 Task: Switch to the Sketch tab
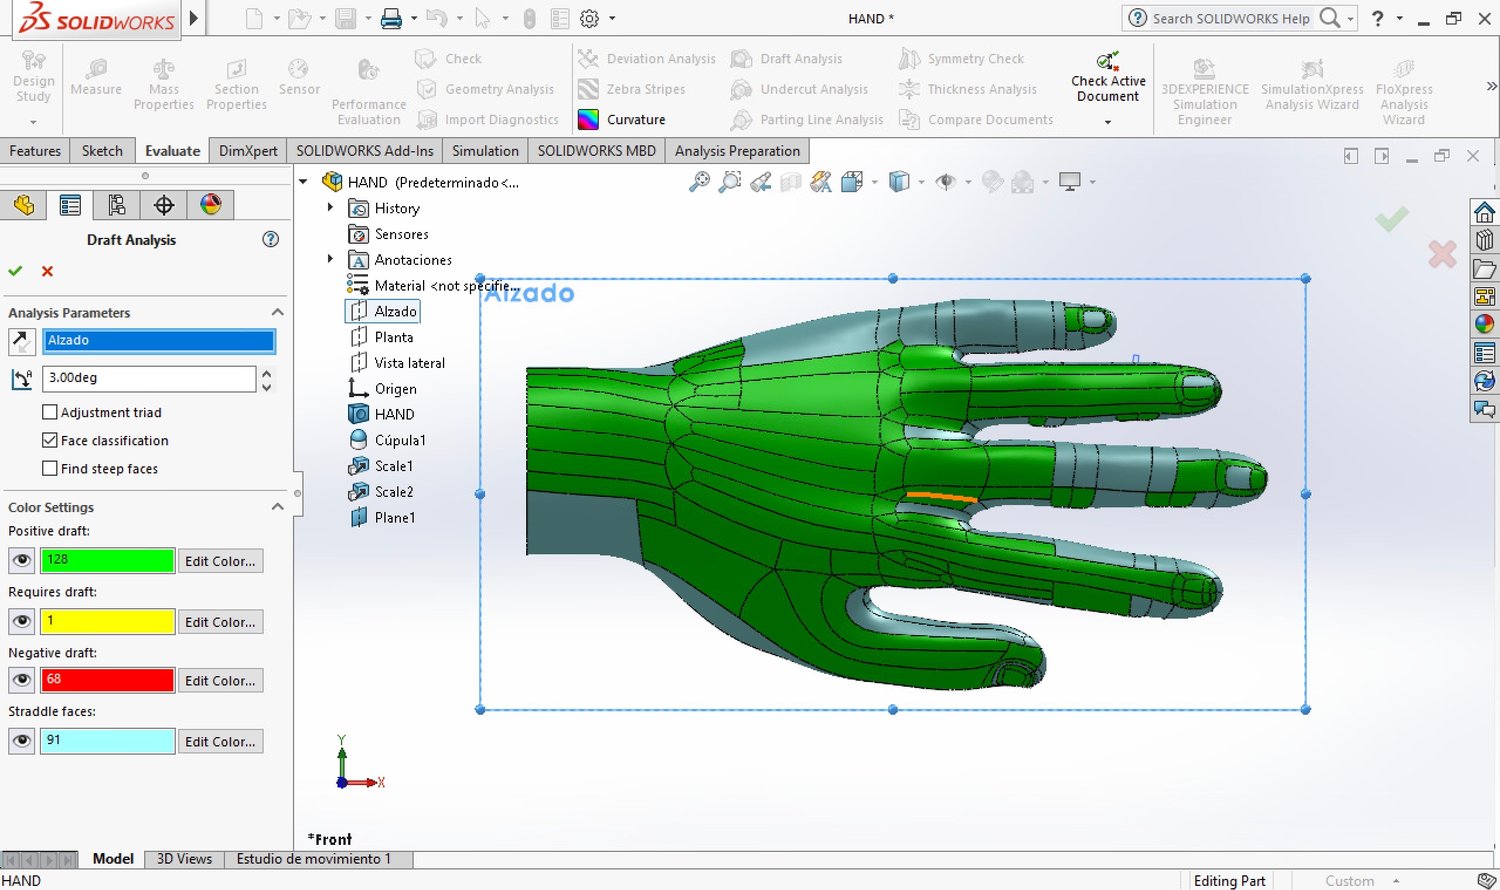pyautogui.click(x=102, y=151)
